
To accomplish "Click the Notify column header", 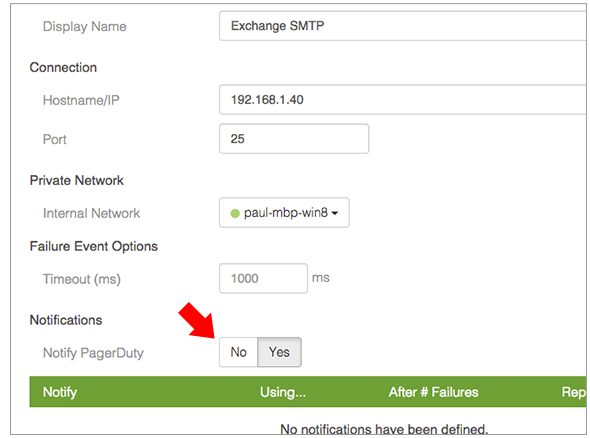I will [x=60, y=392].
